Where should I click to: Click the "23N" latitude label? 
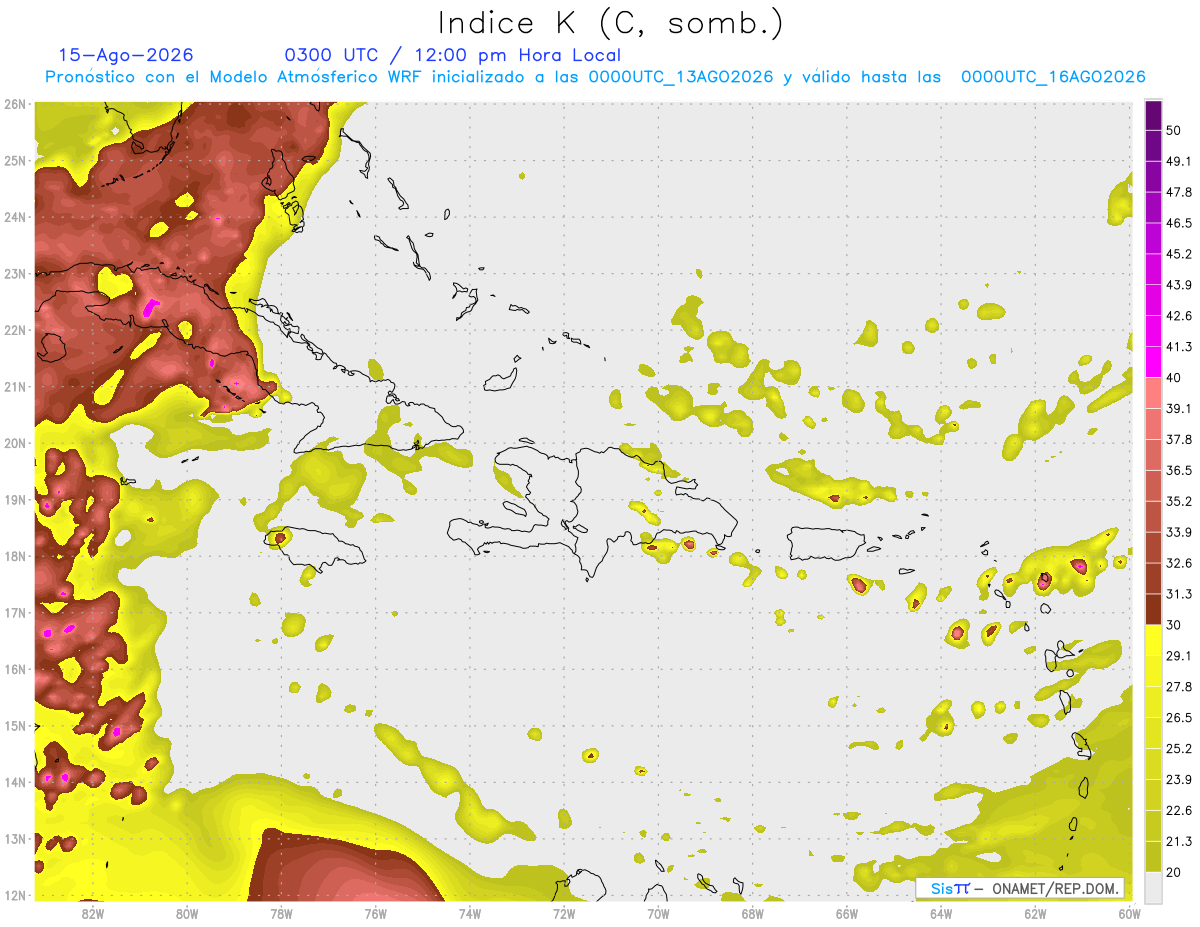[x=15, y=273]
